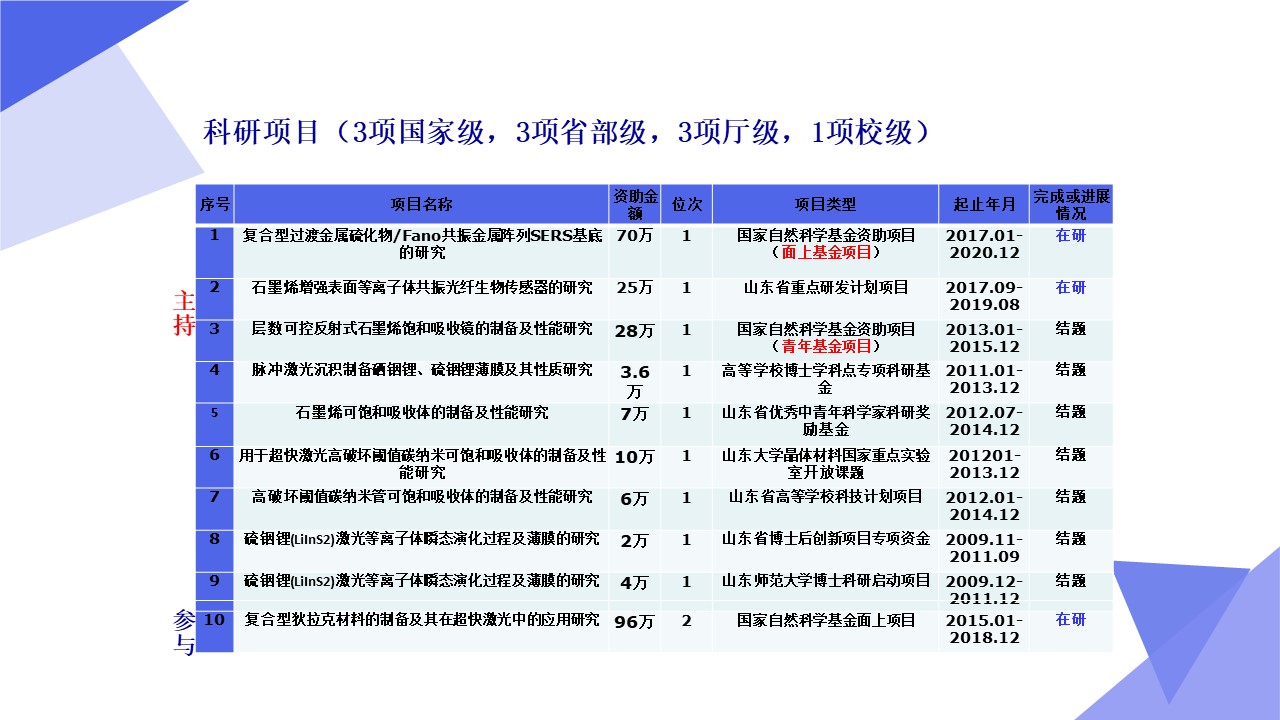This screenshot has height=720, width=1280.
Task: Select the '2012.07-2014.12' date cell
Action: click(x=984, y=420)
